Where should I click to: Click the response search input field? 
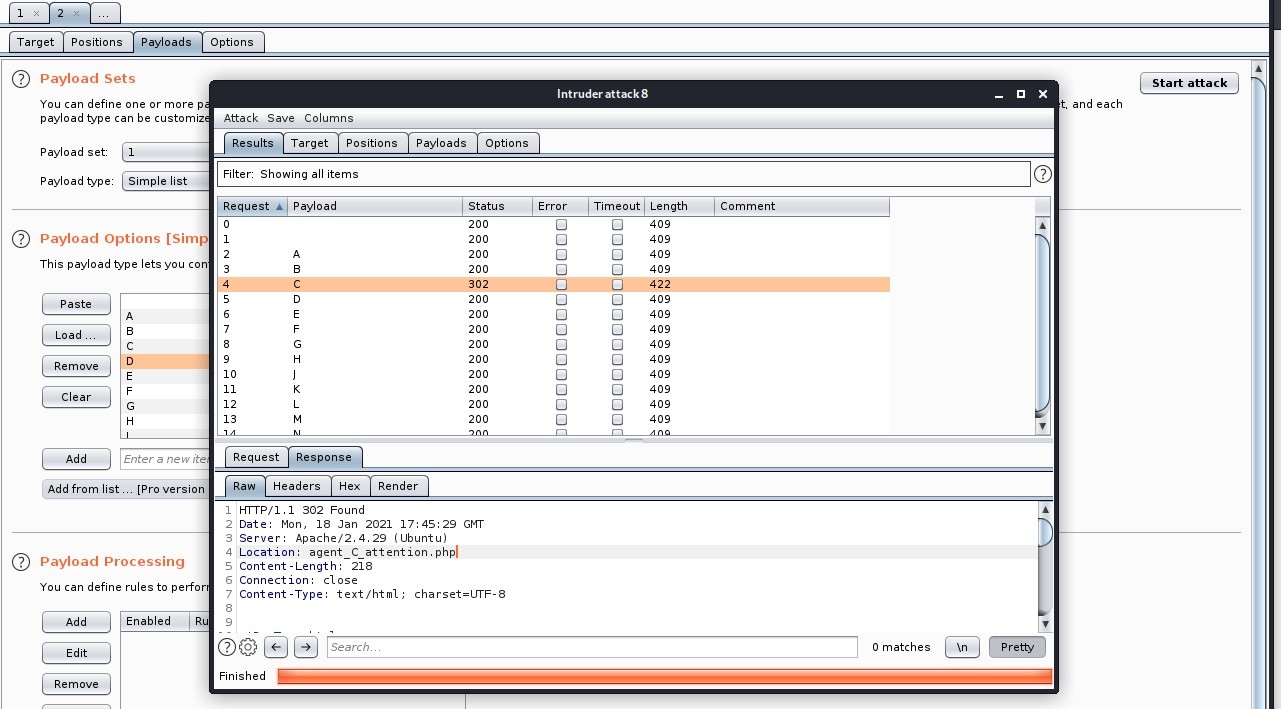pos(591,647)
